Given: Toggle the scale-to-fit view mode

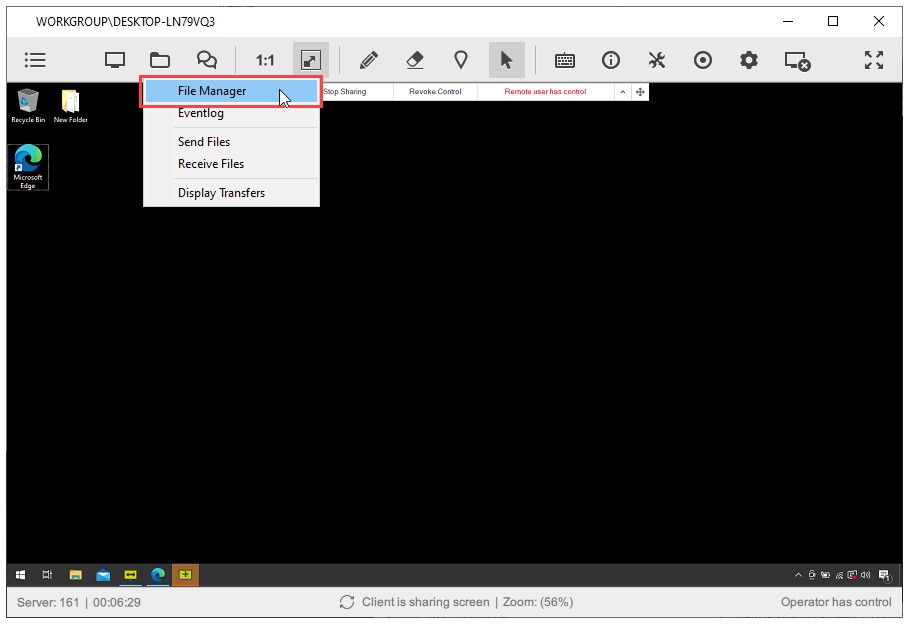Looking at the screenshot, I should (x=309, y=60).
